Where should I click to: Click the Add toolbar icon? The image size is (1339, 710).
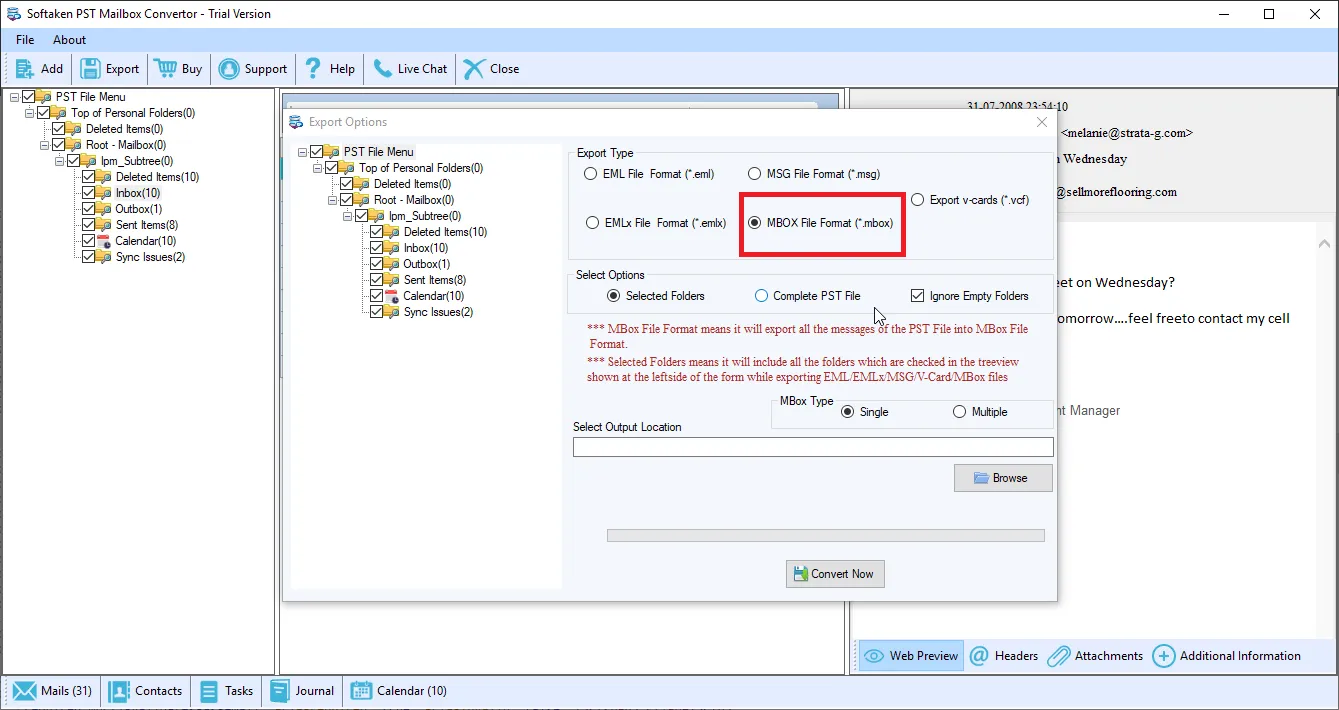click(25, 69)
